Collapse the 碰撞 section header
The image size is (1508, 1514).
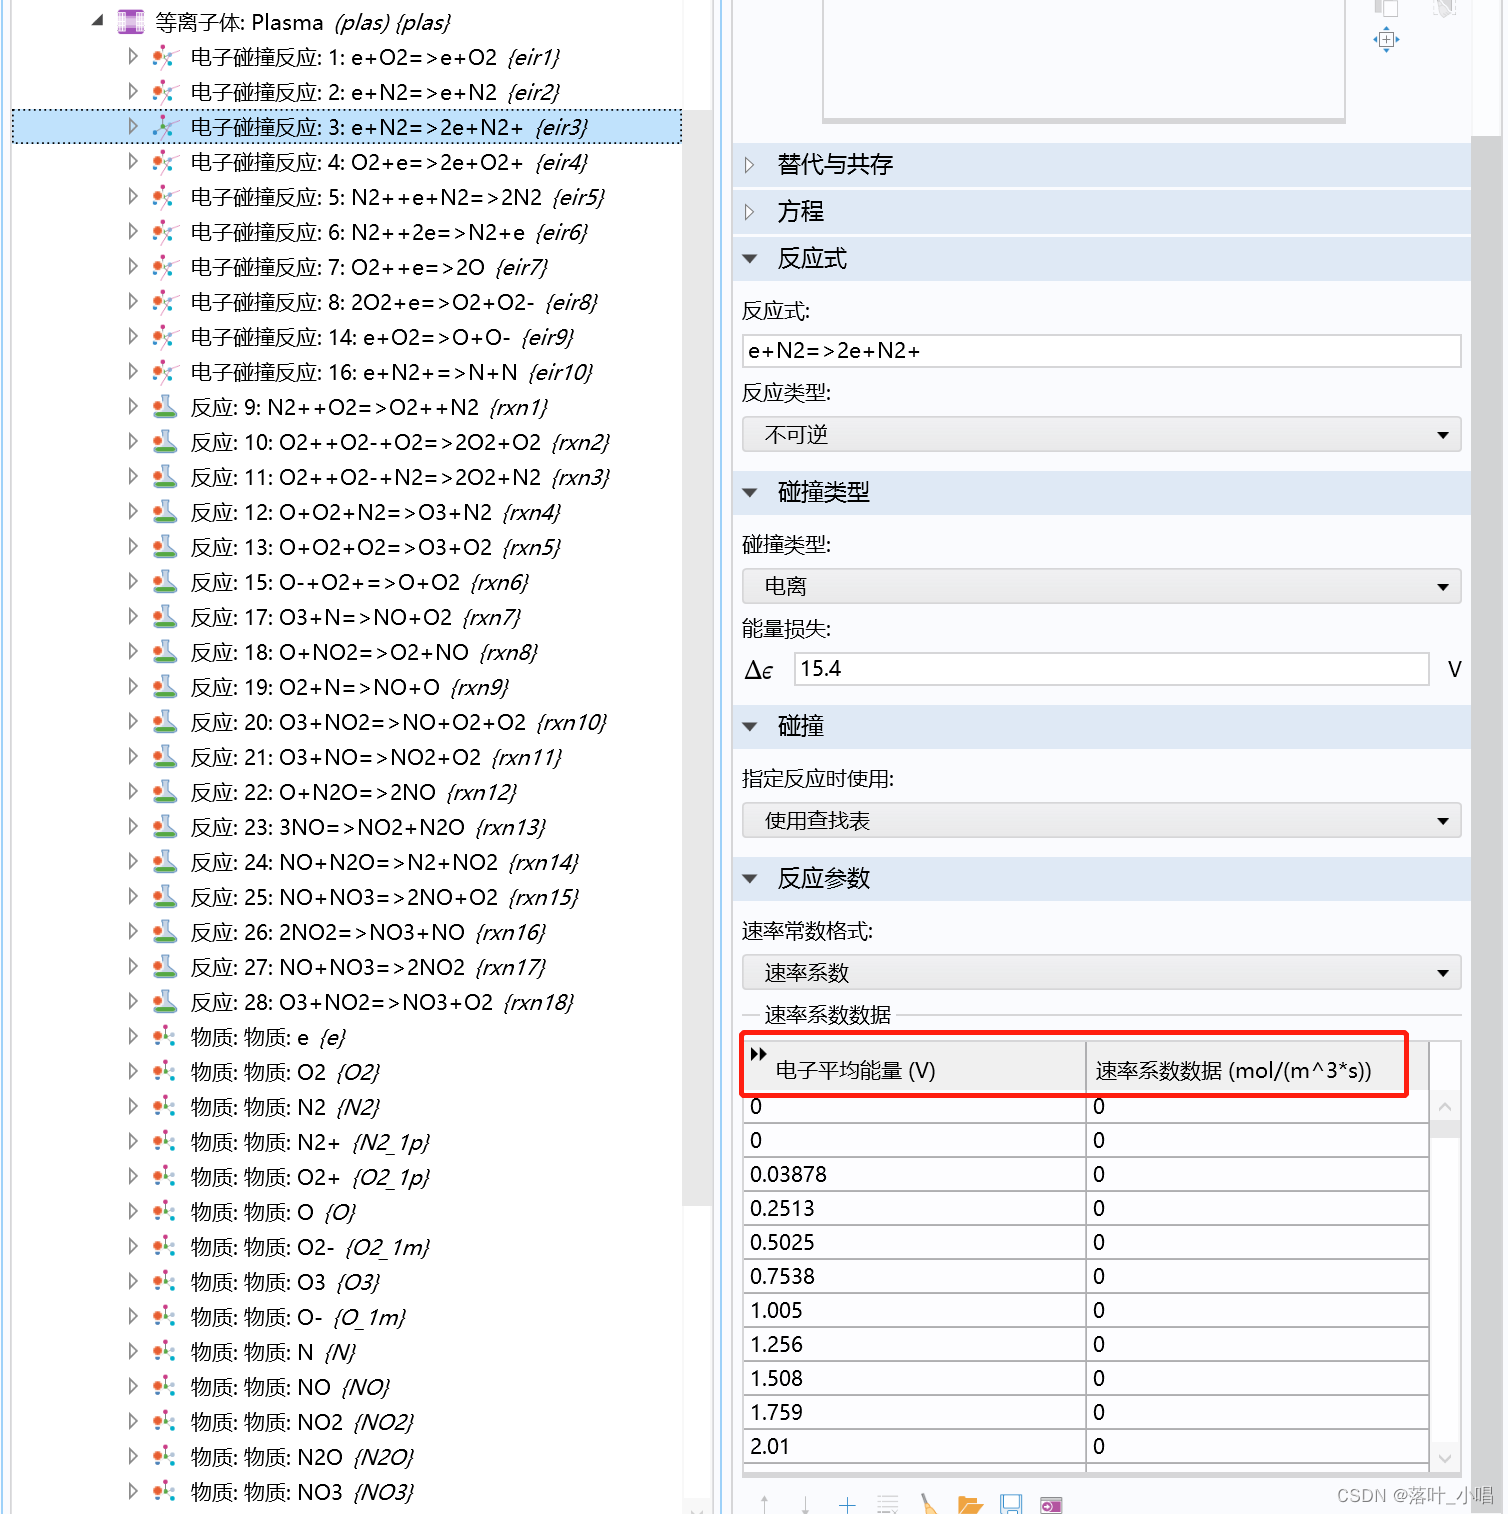pos(750,726)
